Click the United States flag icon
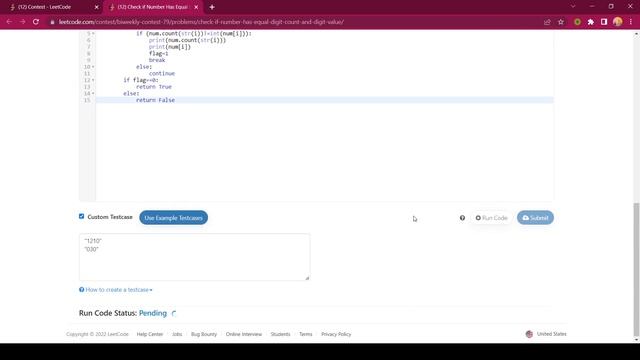The image size is (640, 360). 529,334
